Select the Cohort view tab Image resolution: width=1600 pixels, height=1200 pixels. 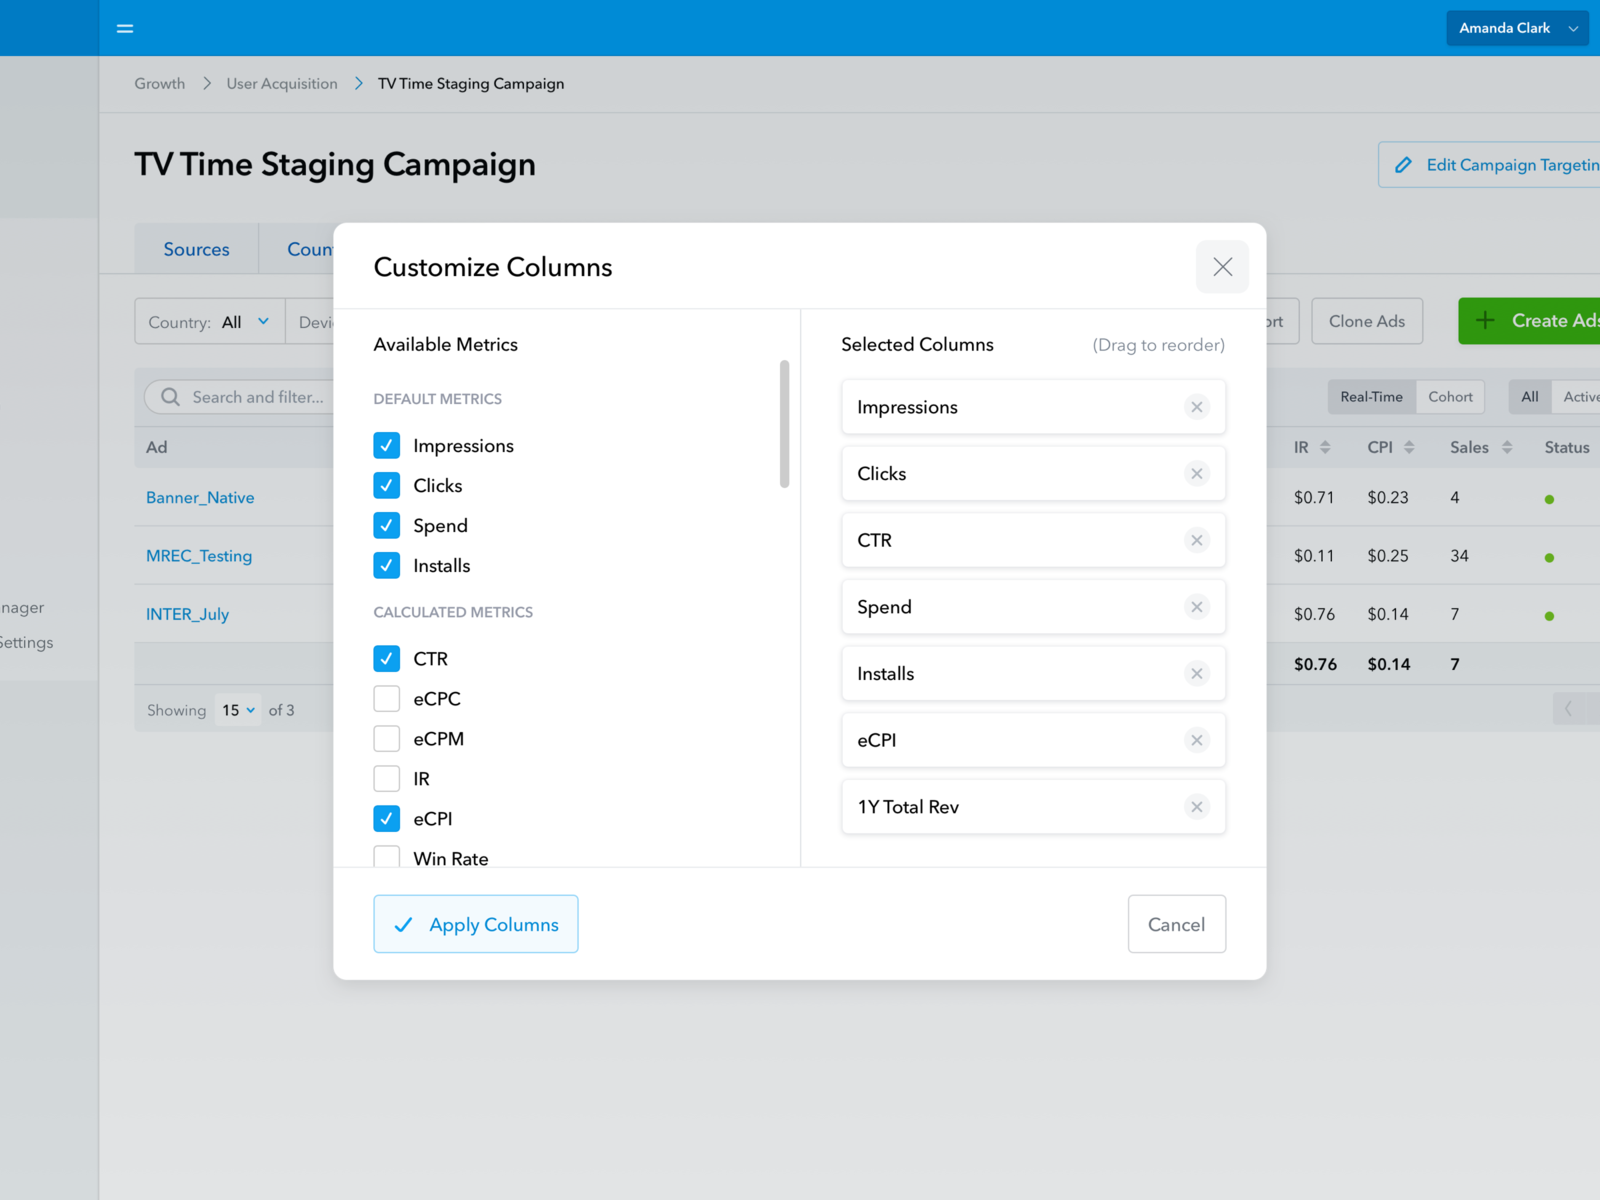click(x=1449, y=397)
